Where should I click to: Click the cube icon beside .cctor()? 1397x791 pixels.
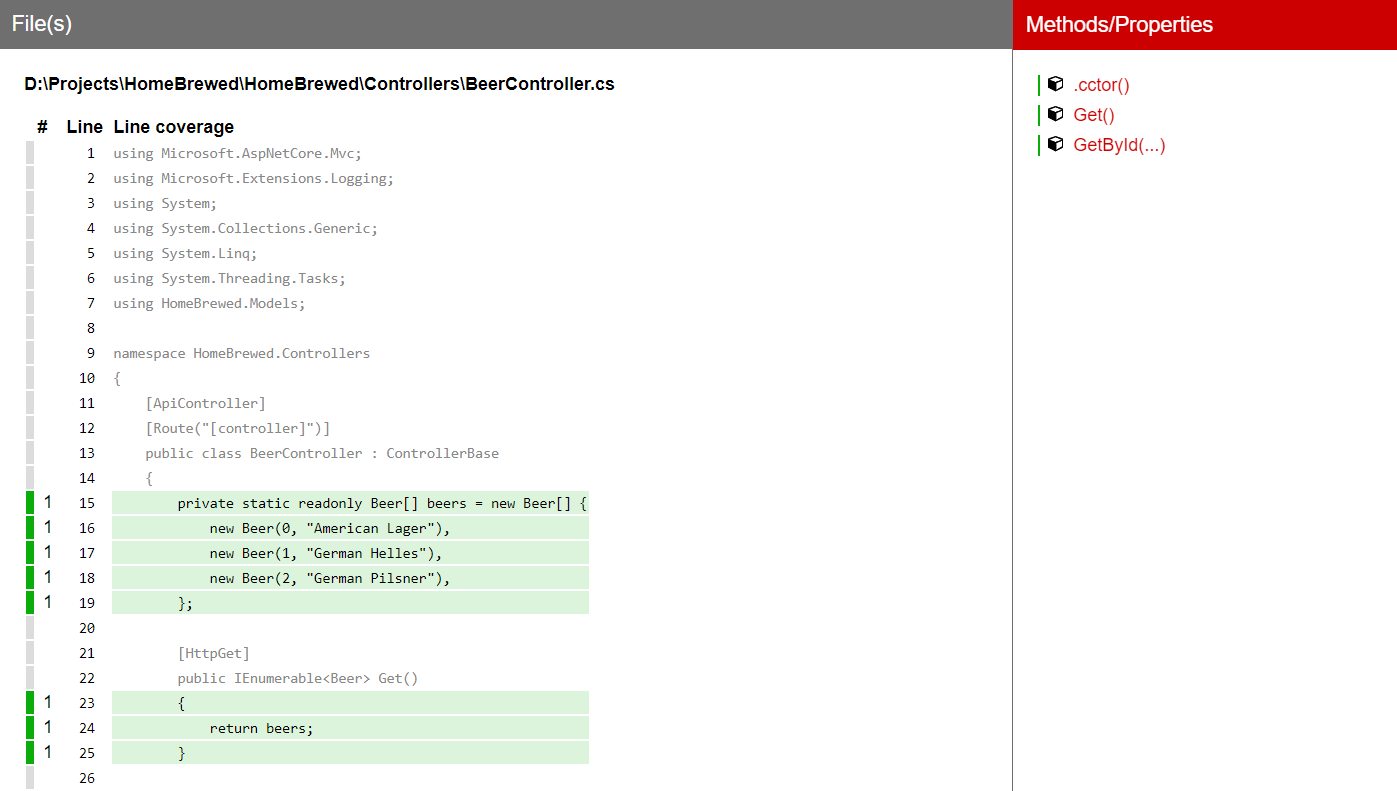1055,85
